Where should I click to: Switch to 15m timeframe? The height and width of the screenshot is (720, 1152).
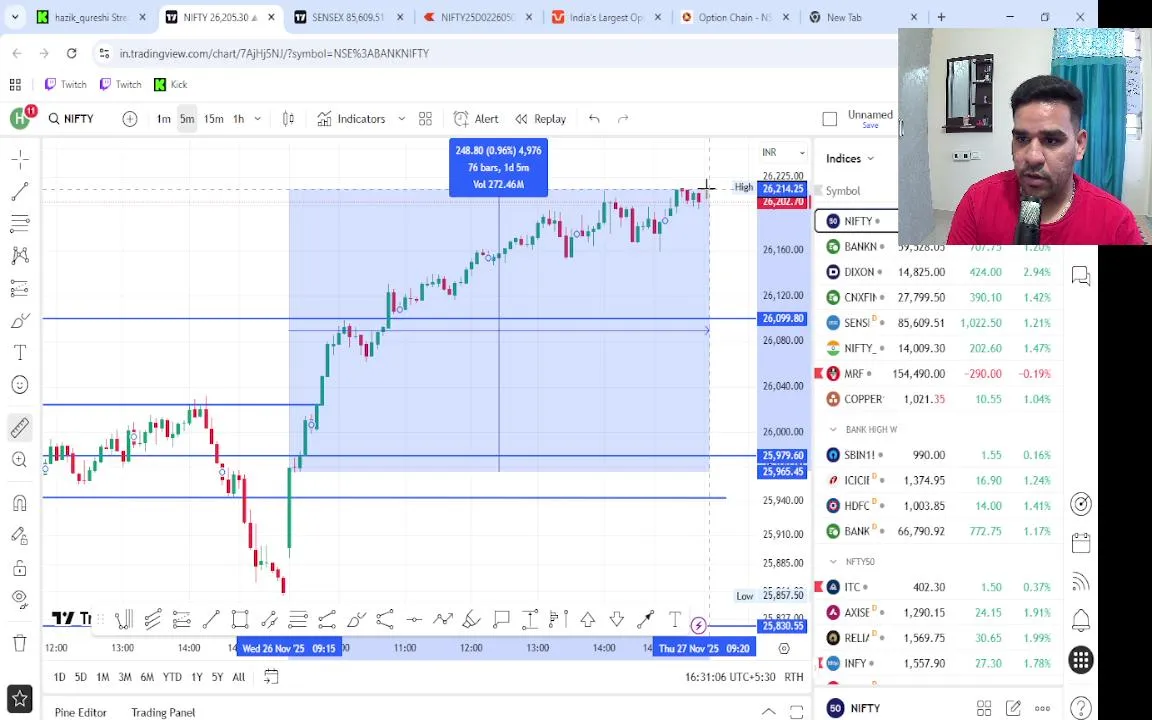[x=214, y=119]
